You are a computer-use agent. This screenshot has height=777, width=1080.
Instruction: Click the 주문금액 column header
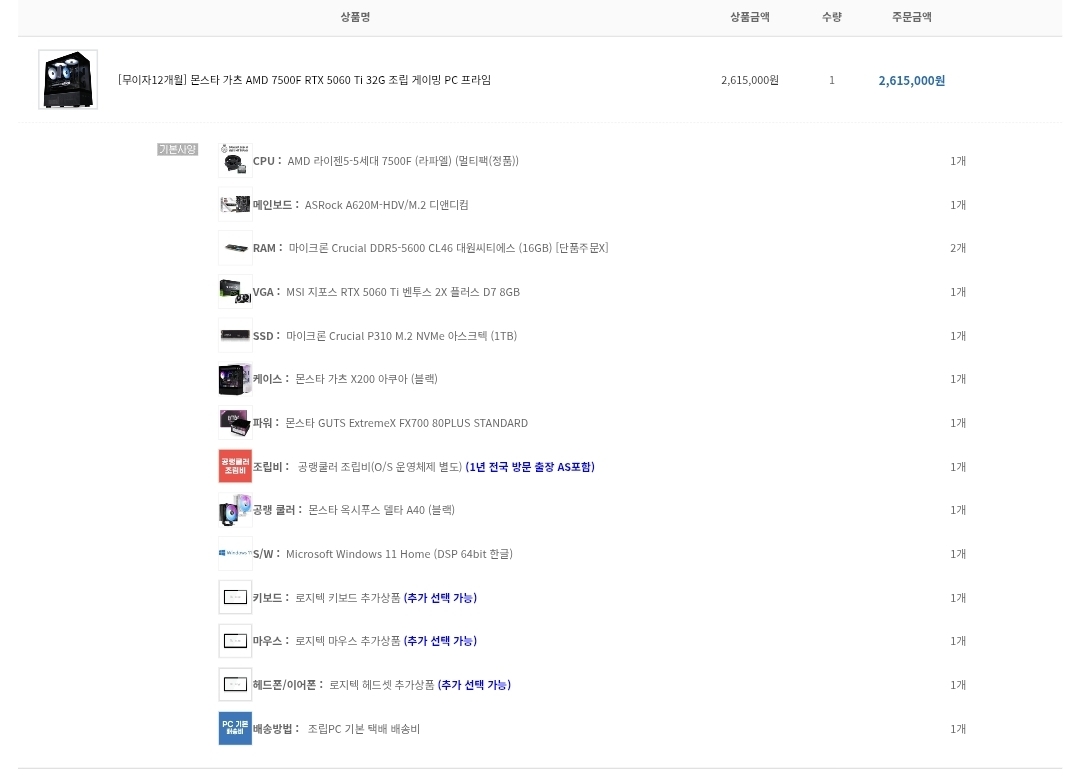tap(911, 17)
